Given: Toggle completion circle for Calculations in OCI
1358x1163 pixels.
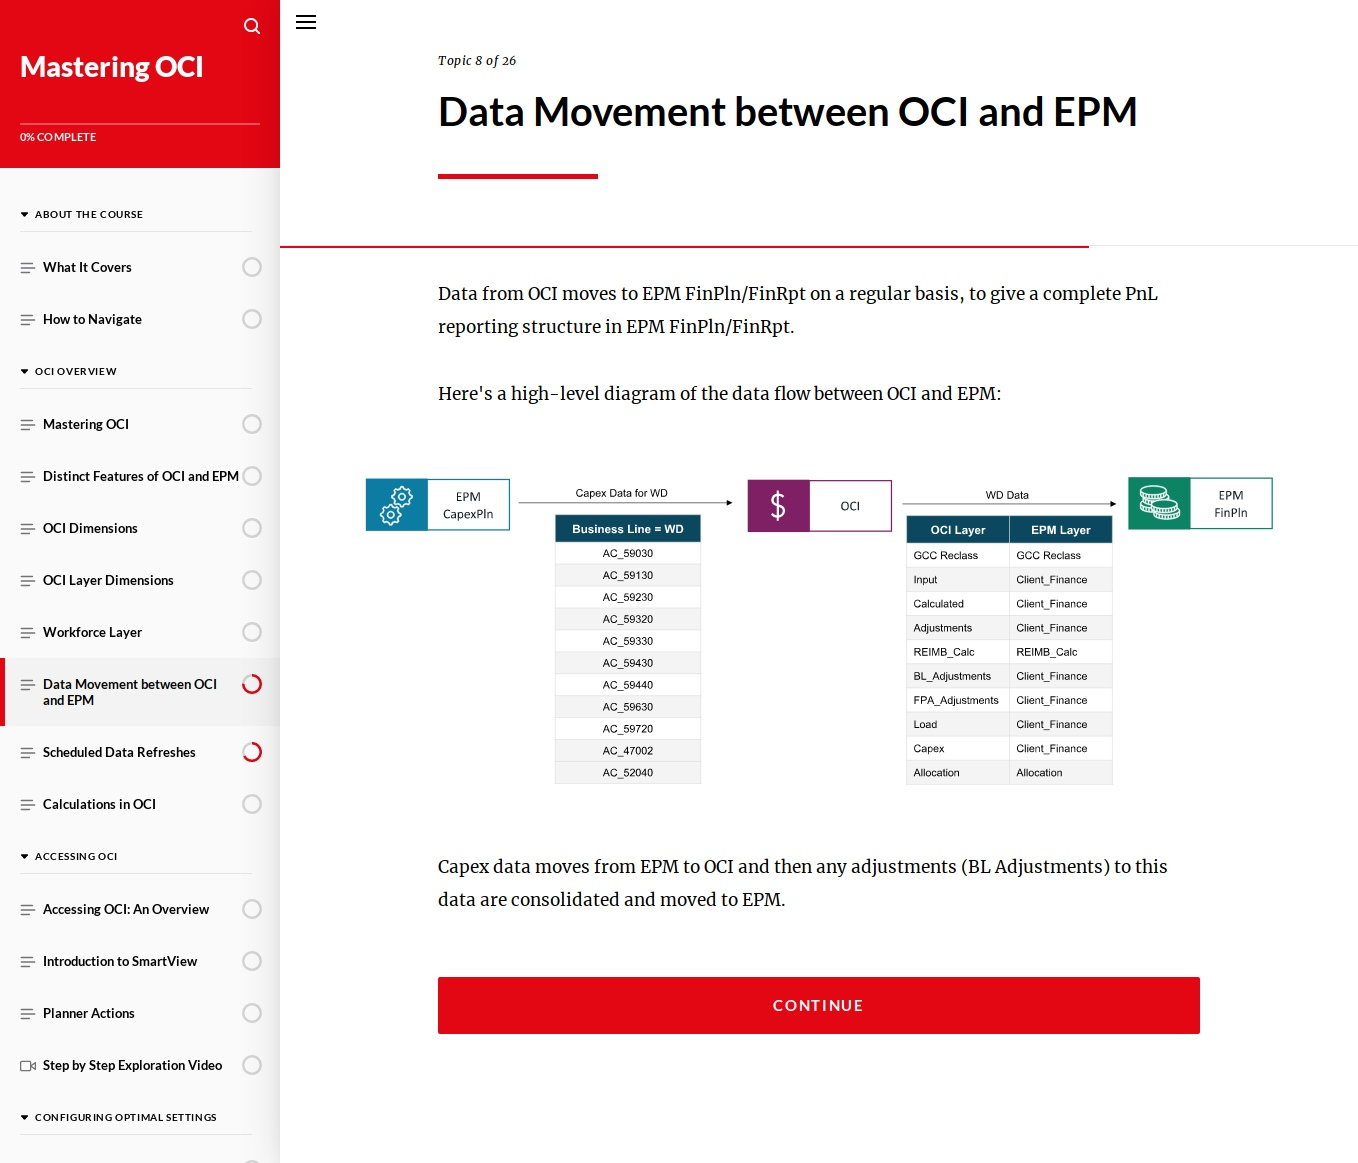Looking at the screenshot, I should (x=252, y=804).
